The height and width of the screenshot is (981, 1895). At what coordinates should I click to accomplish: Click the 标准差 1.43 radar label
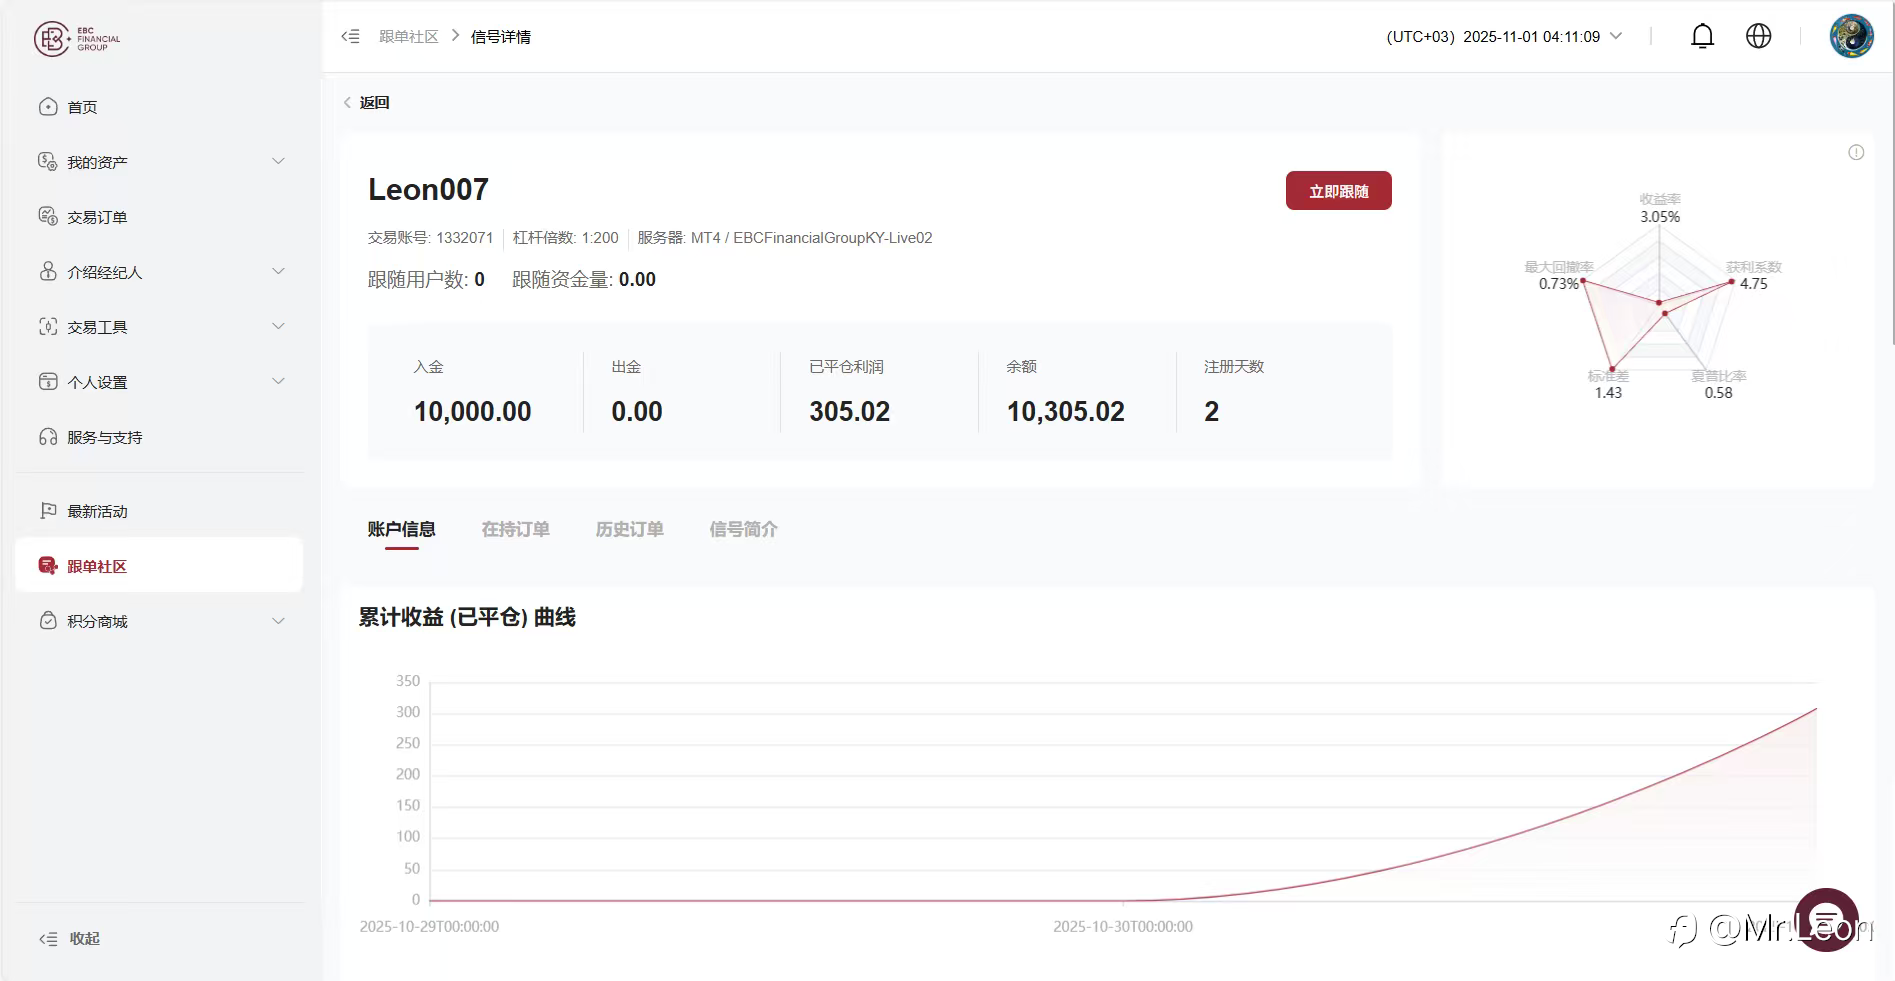pos(1608,384)
